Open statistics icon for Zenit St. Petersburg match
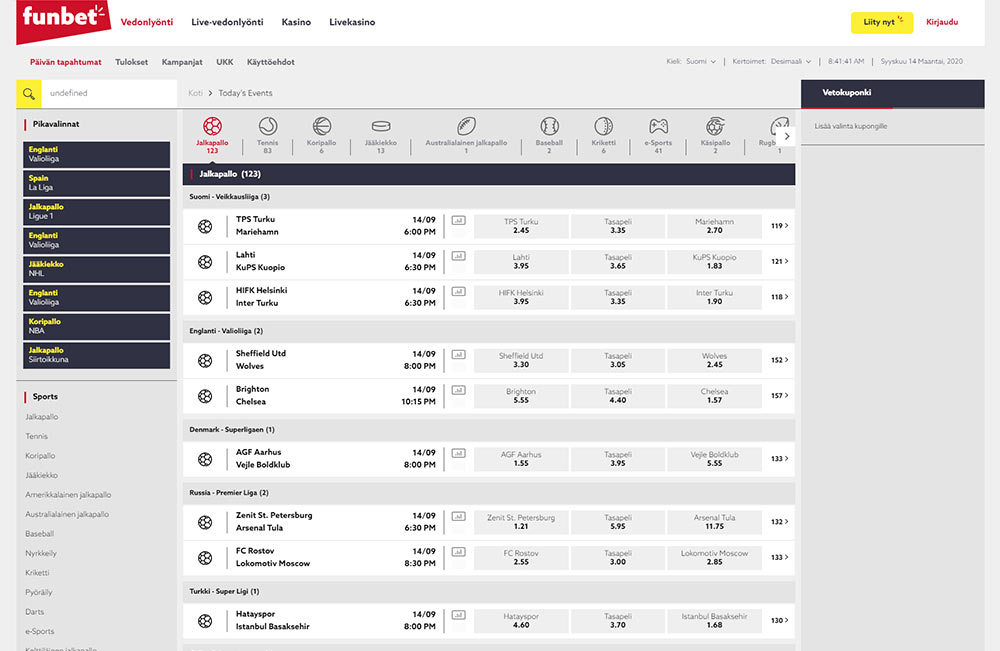The image size is (1000, 651). click(459, 517)
